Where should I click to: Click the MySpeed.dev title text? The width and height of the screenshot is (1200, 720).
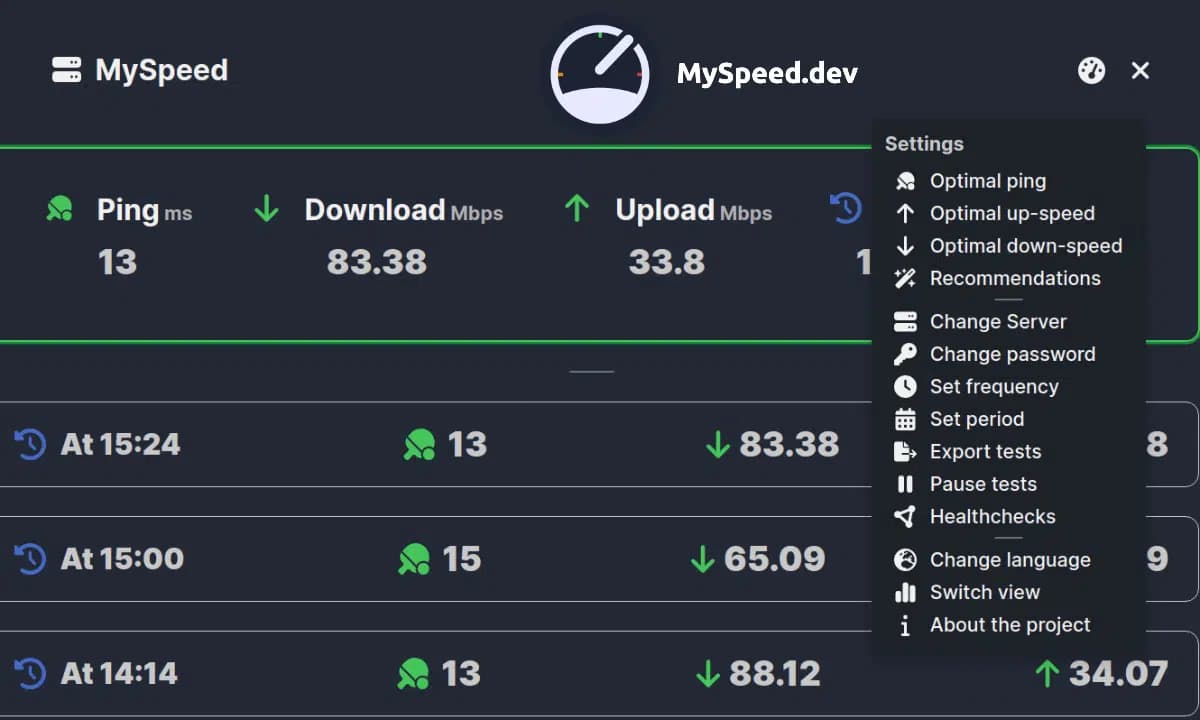(x=767, y=73)
